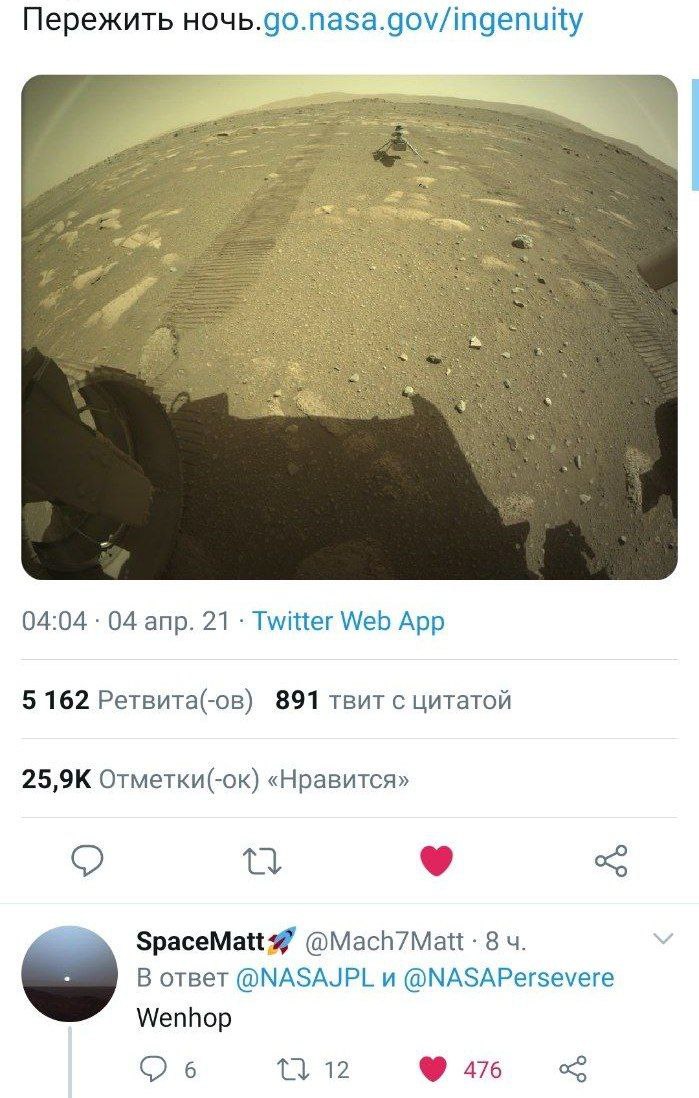699x1098 pixels.
Task: Open SpaceMatt's profile avatar
Action: tap(70, 973)
